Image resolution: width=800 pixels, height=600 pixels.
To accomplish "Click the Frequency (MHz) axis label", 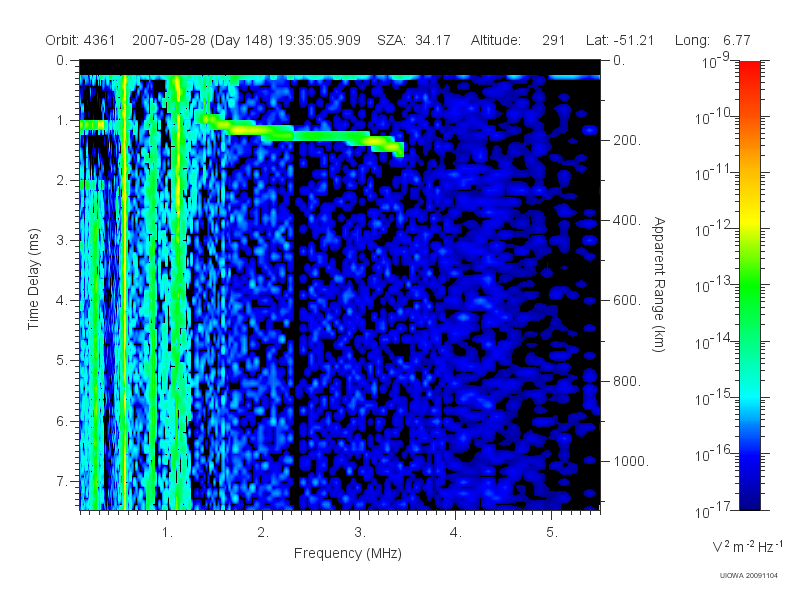I will tap(347, 554).
